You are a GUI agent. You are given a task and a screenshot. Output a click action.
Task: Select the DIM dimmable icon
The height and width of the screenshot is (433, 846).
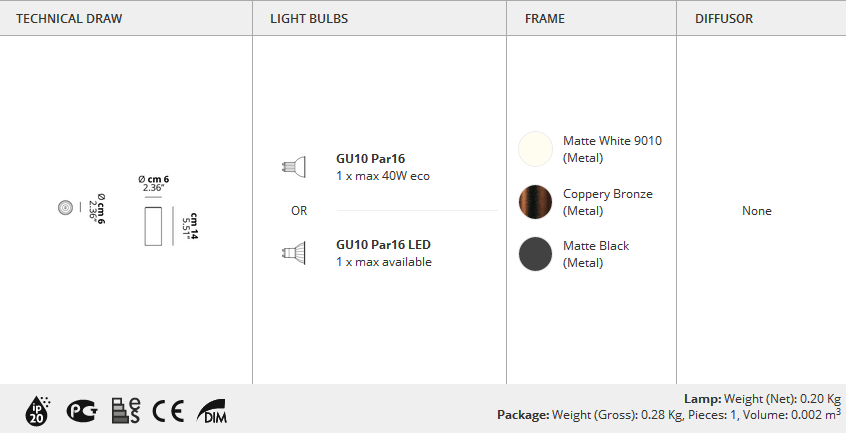click(211, 410)
